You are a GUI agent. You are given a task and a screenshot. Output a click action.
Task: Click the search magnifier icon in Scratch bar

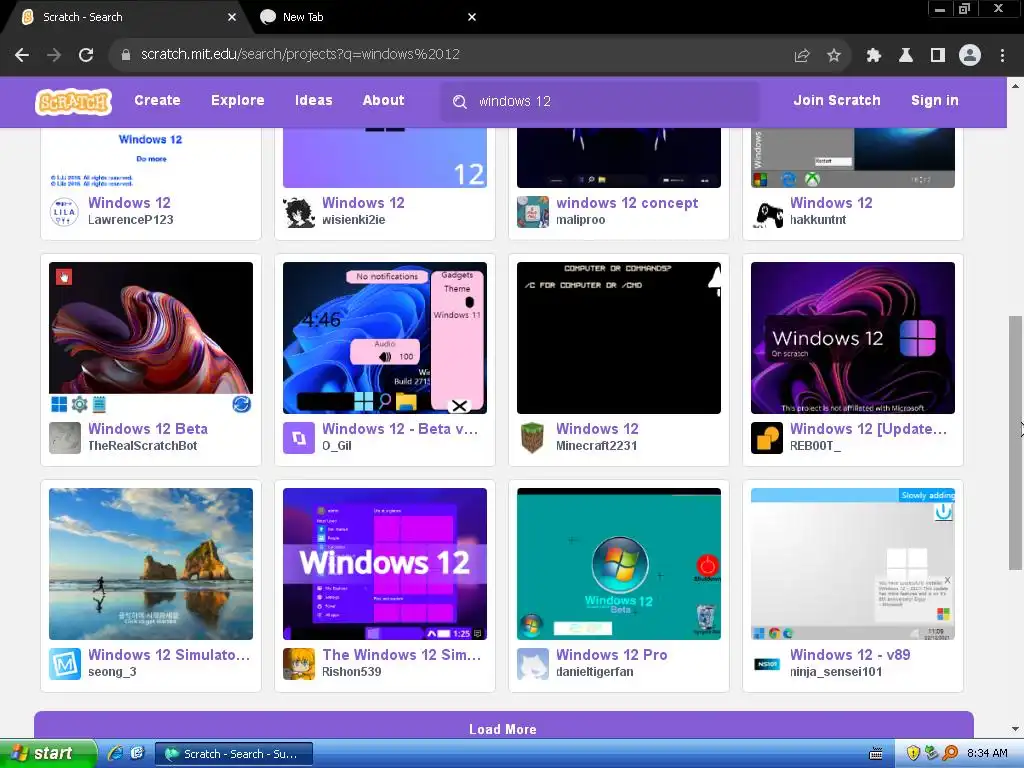(460, 102)
